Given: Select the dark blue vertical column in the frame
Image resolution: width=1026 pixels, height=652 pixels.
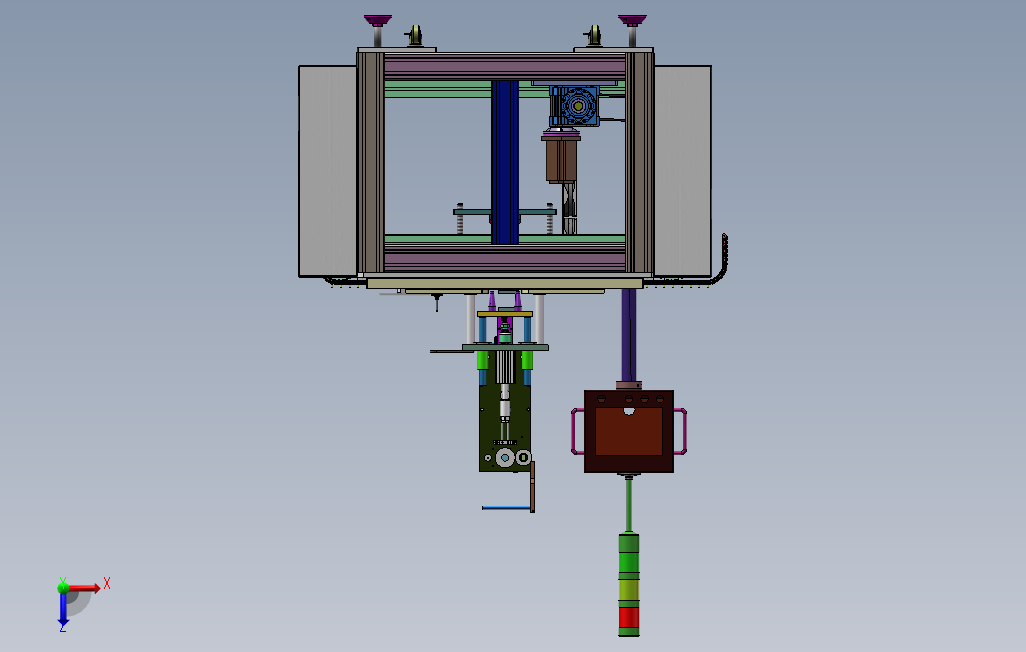Looking at the screenshot, I should tap(504, 162).
